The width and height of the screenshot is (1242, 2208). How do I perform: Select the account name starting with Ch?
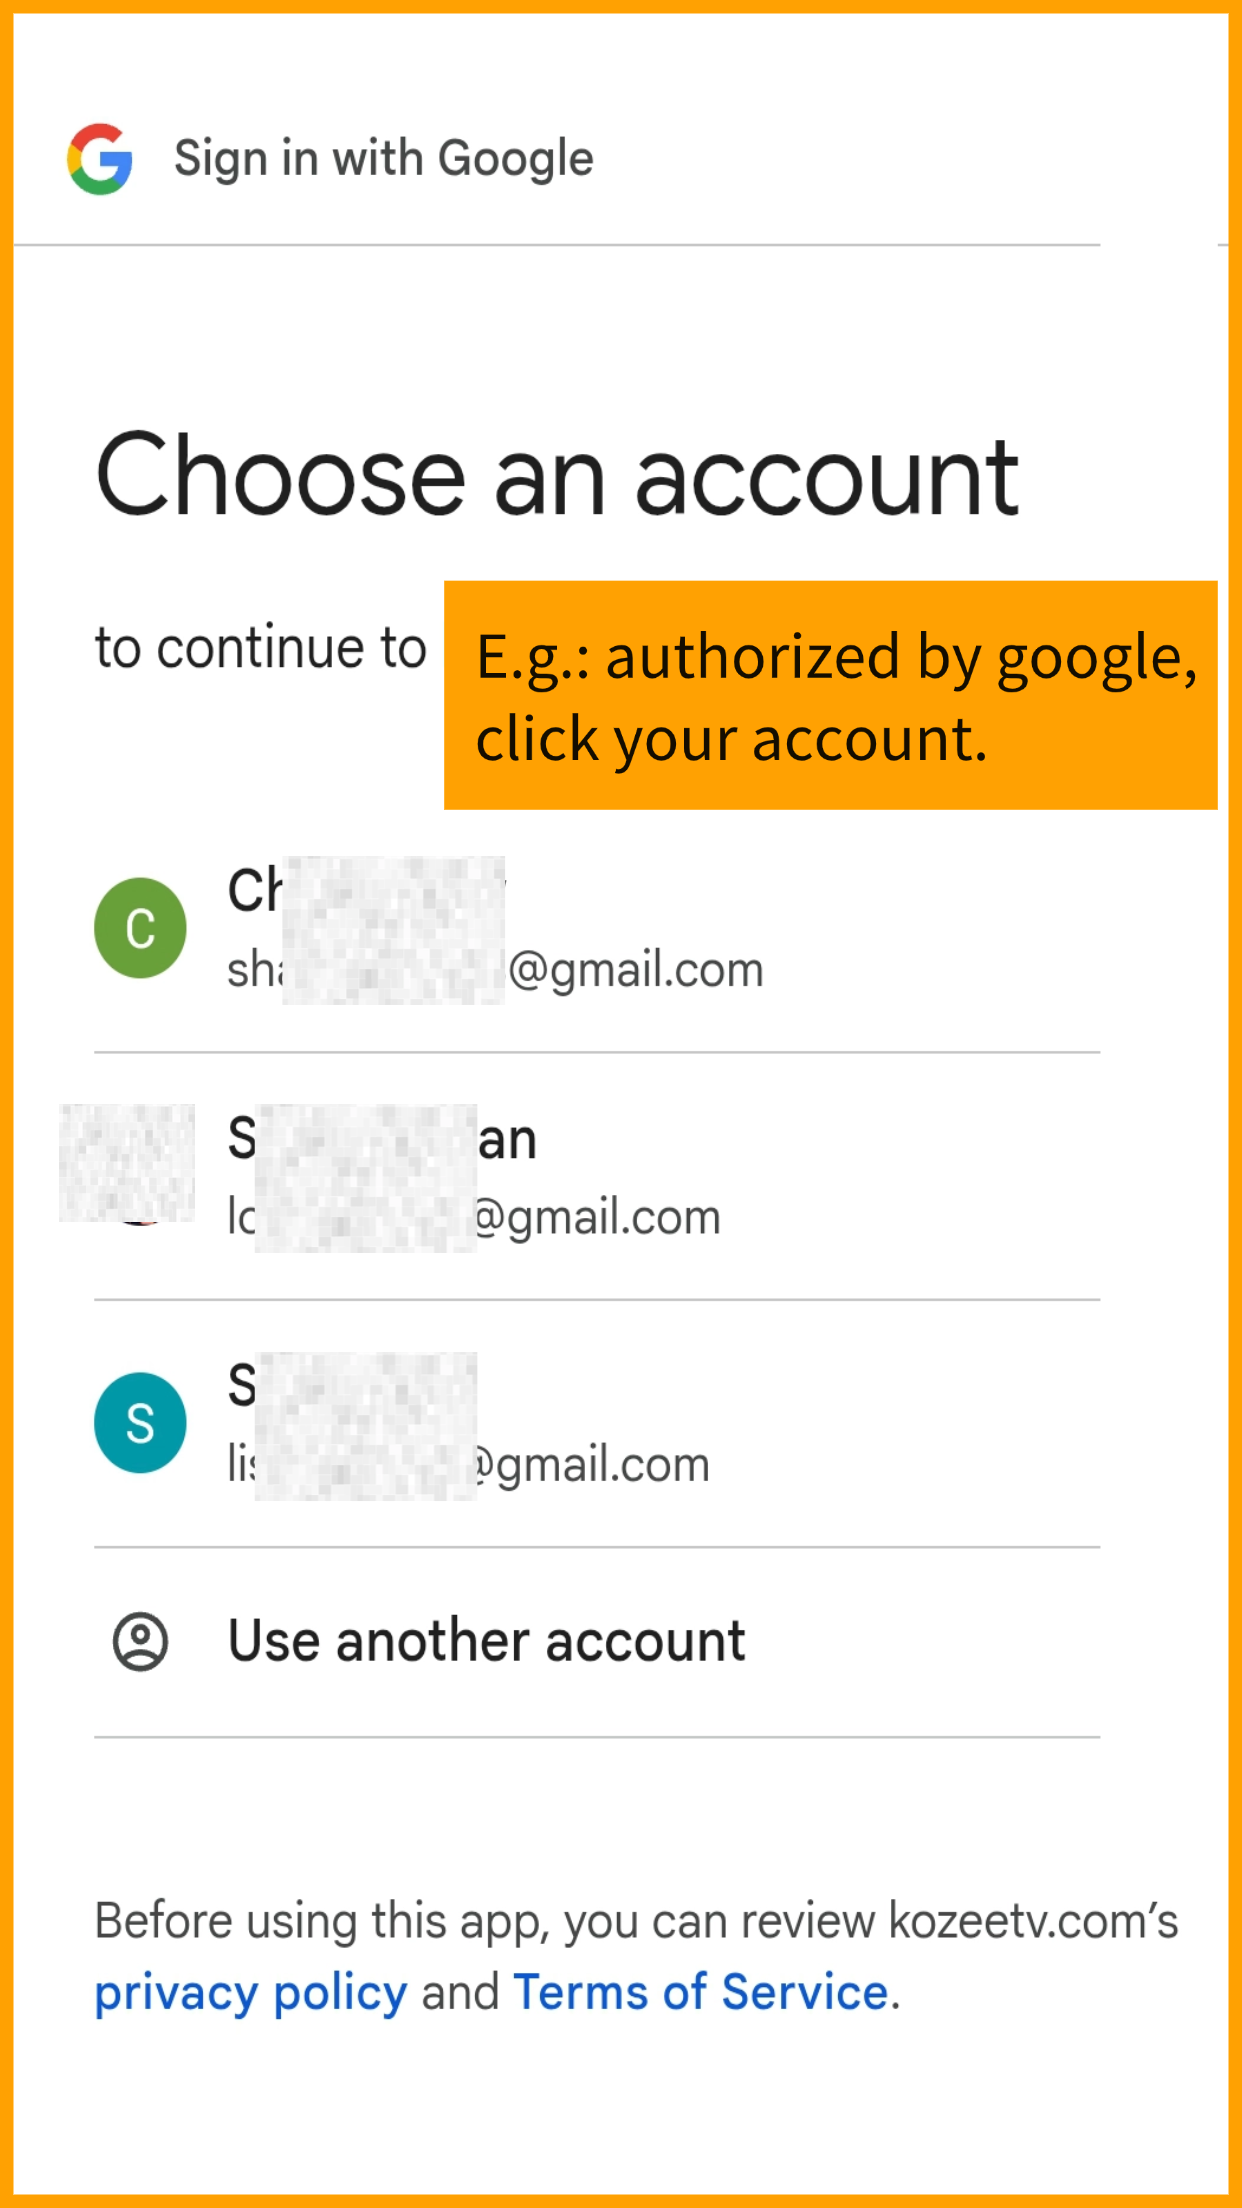click(366, 889)
